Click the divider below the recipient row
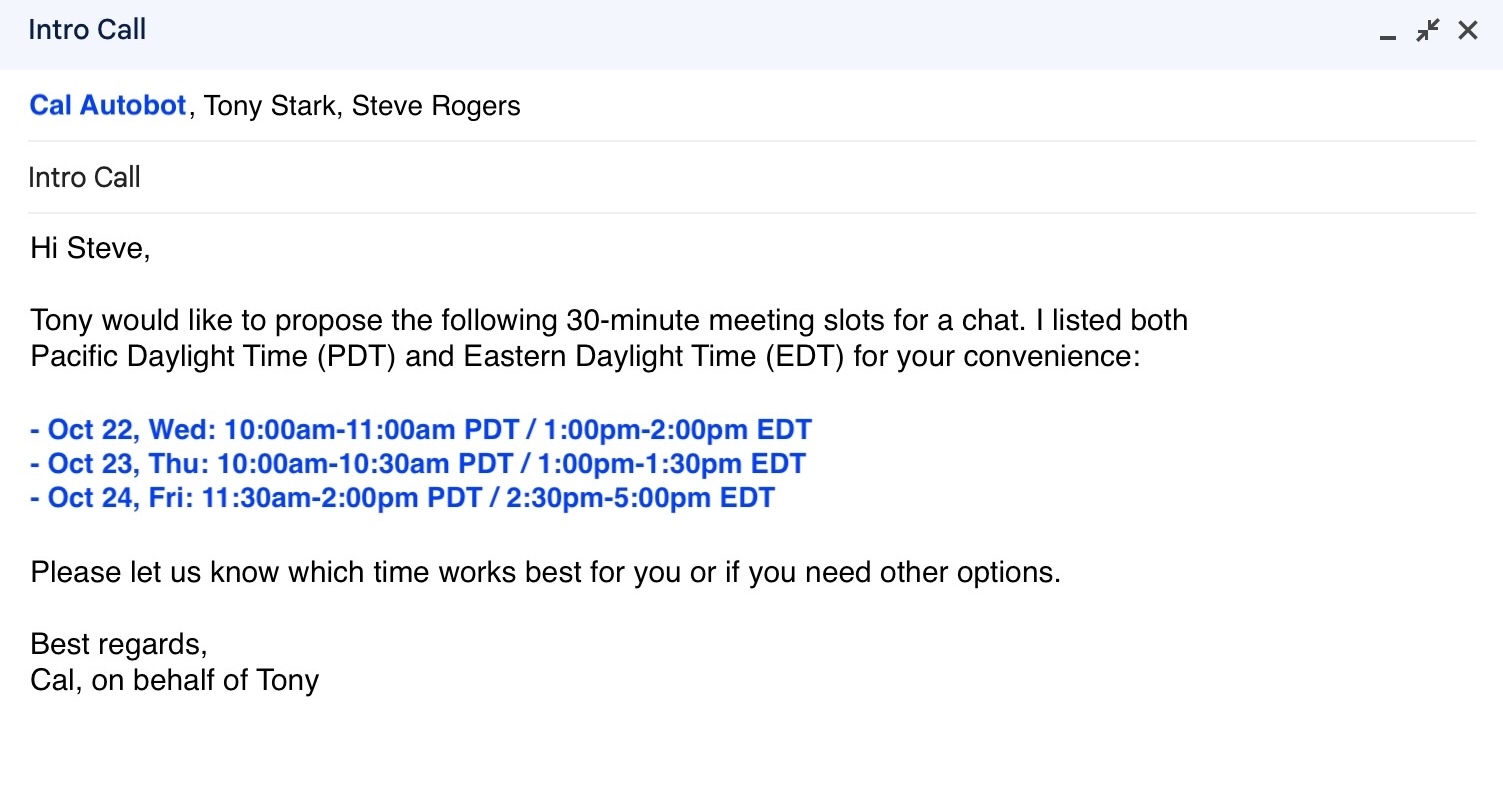The height and width of the screenshot is (811, 1503). [750, 141]
